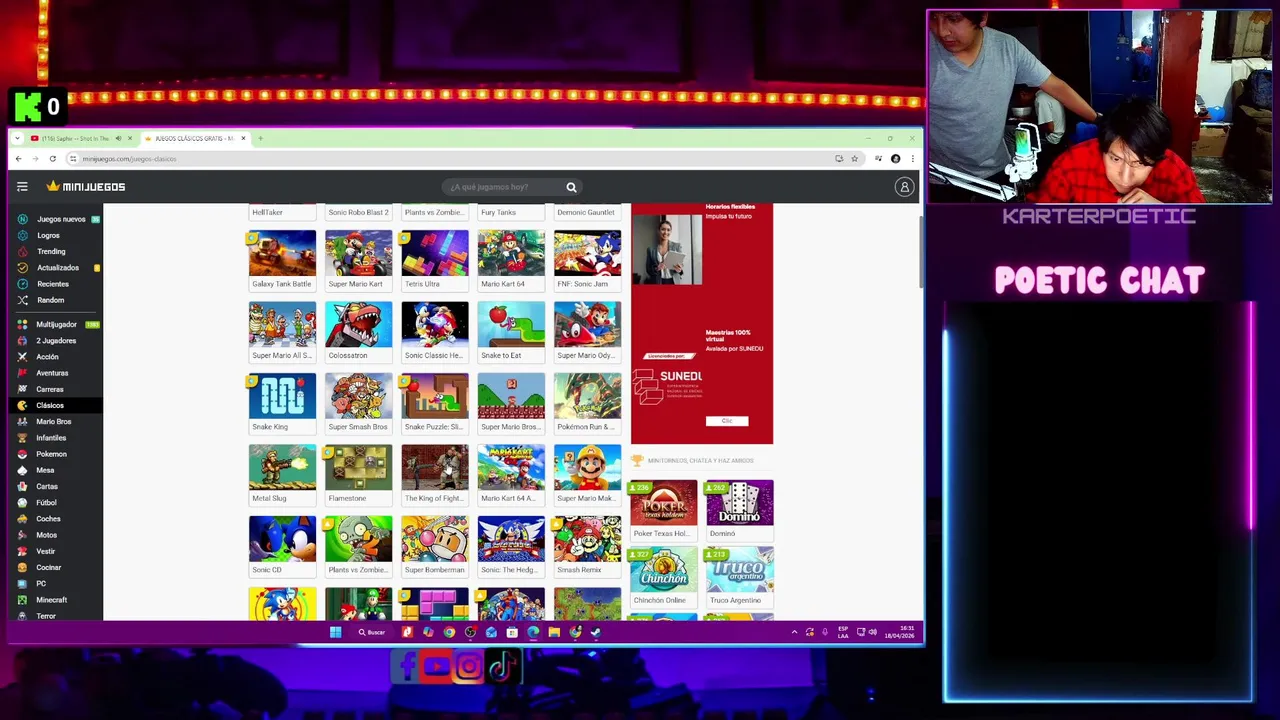Screen dimensions: 1280x720
Task: Open the user profile icon in header
Action: click(x=904, y=187)
